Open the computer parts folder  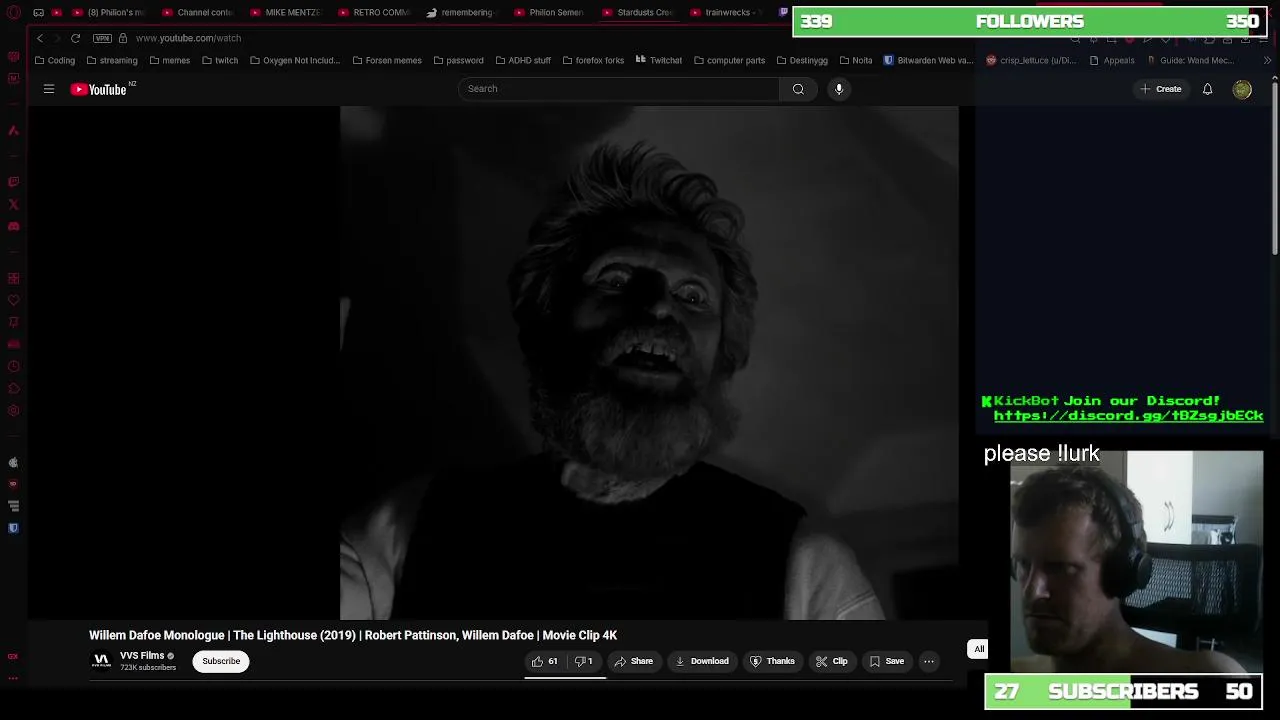729,60
